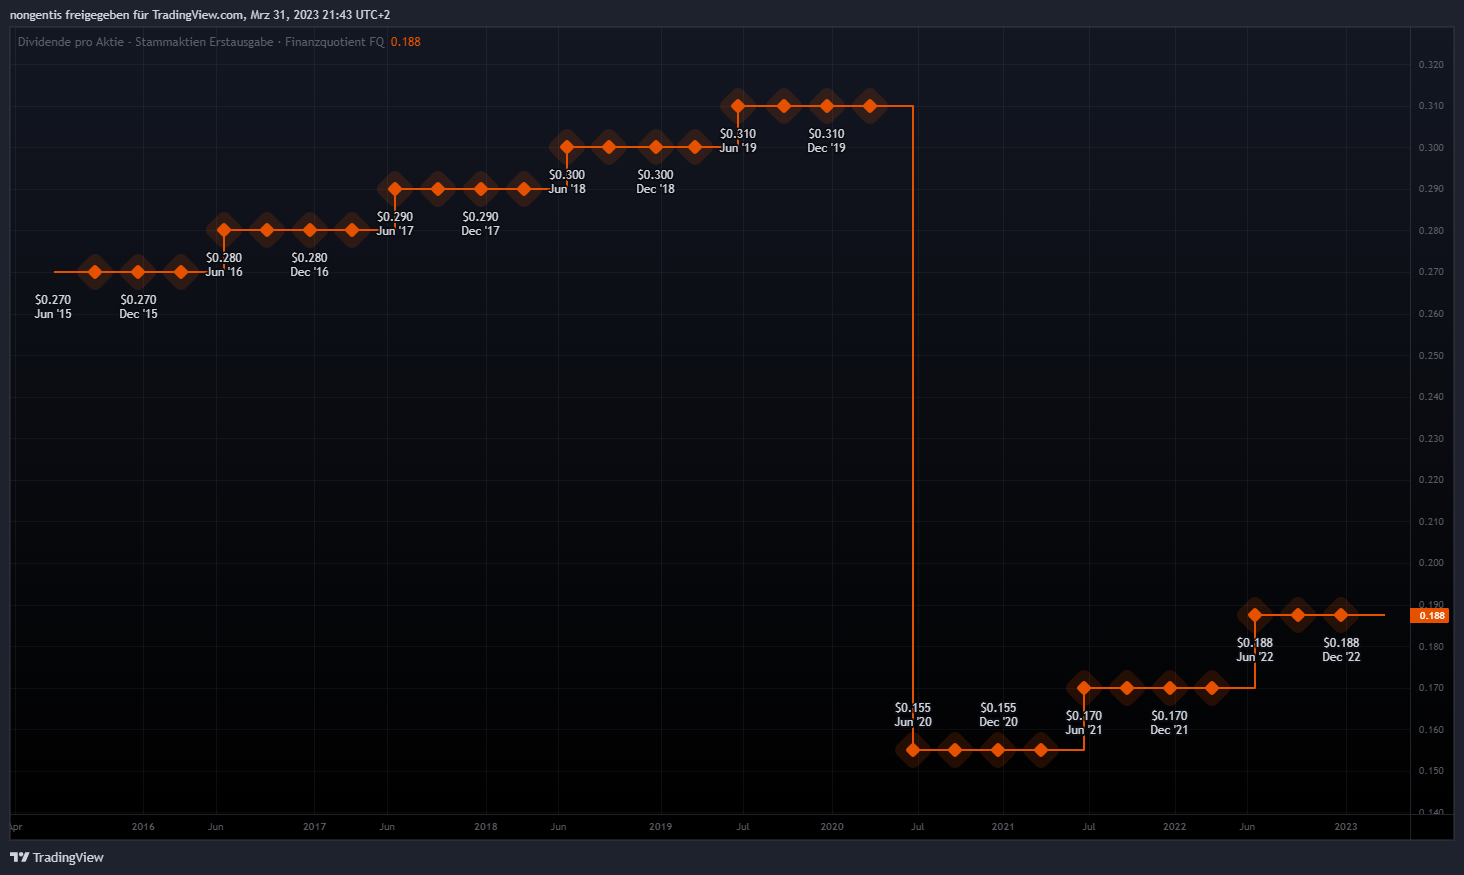1464x875 pixels.
Task: Select the Dividende pro Aktie legend title
Action: click(200, 42)
